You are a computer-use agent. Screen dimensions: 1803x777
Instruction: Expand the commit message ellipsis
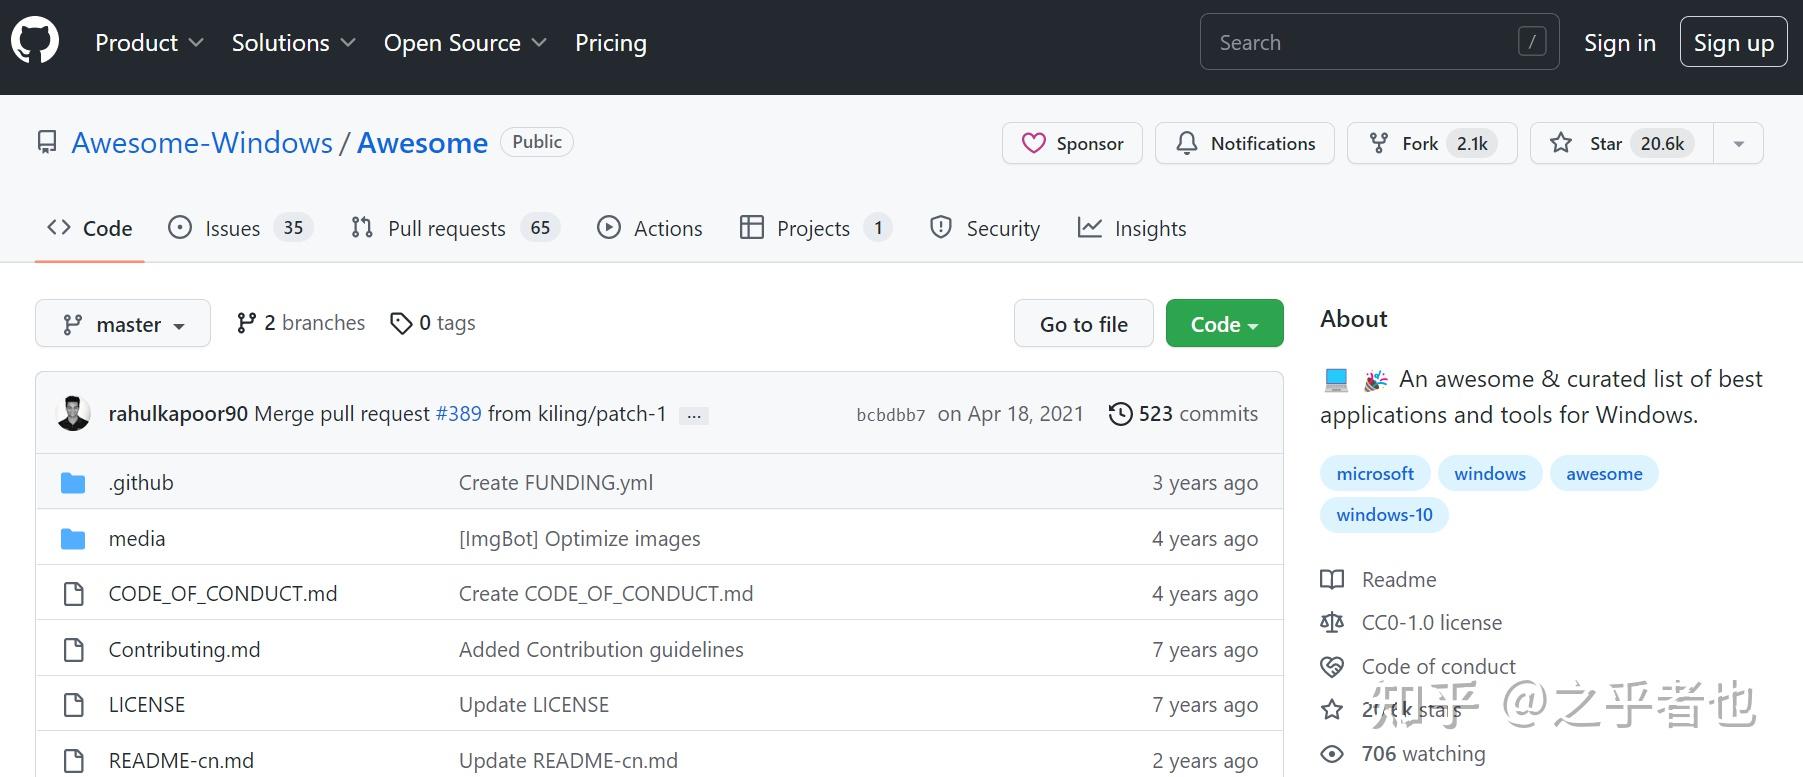(x=694, y=415)
